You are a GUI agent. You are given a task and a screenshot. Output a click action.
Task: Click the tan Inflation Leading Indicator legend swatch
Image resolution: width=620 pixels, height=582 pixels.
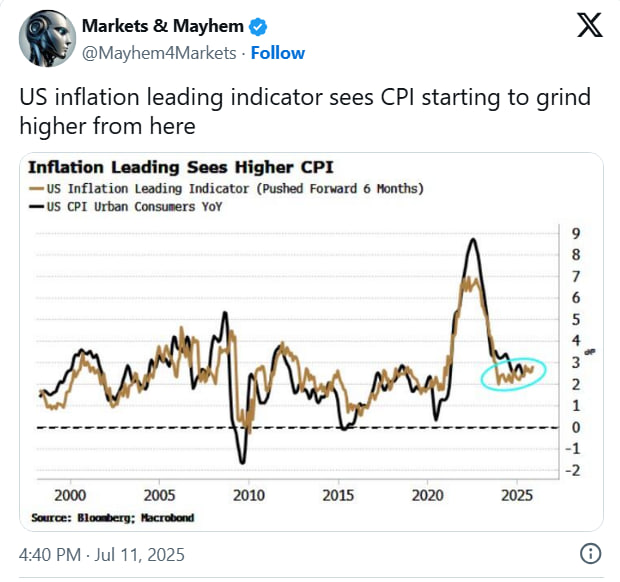click(35, 187)
